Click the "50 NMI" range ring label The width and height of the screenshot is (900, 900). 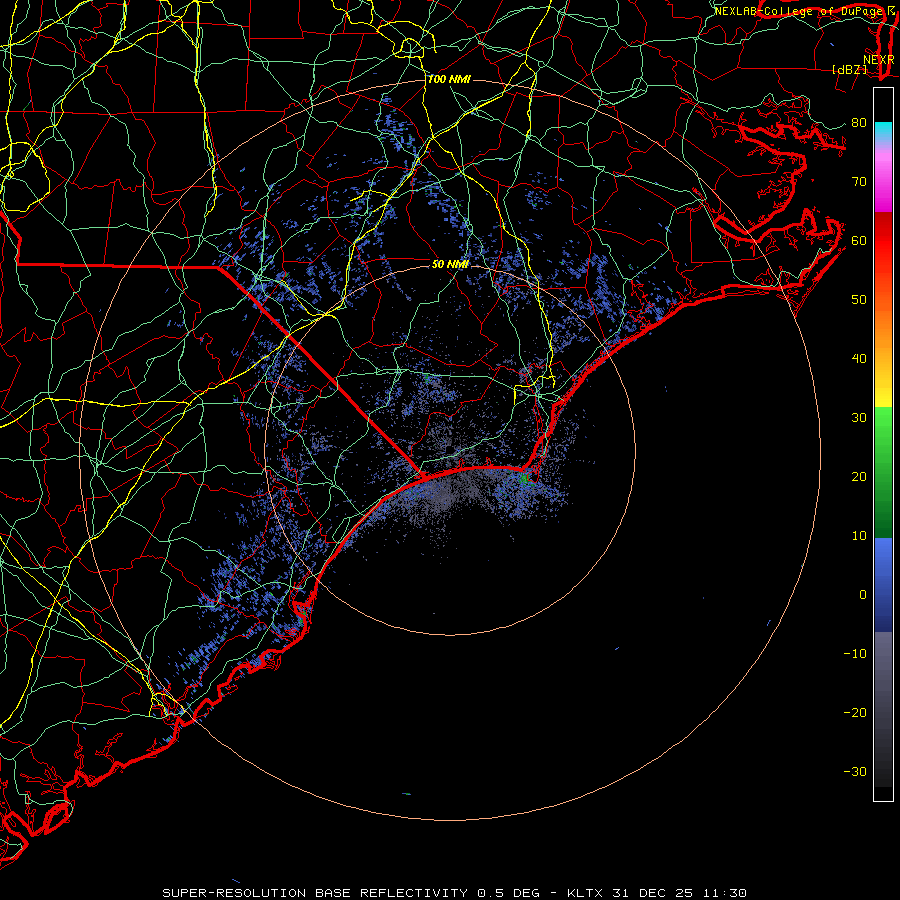click(x=451, y=264)
